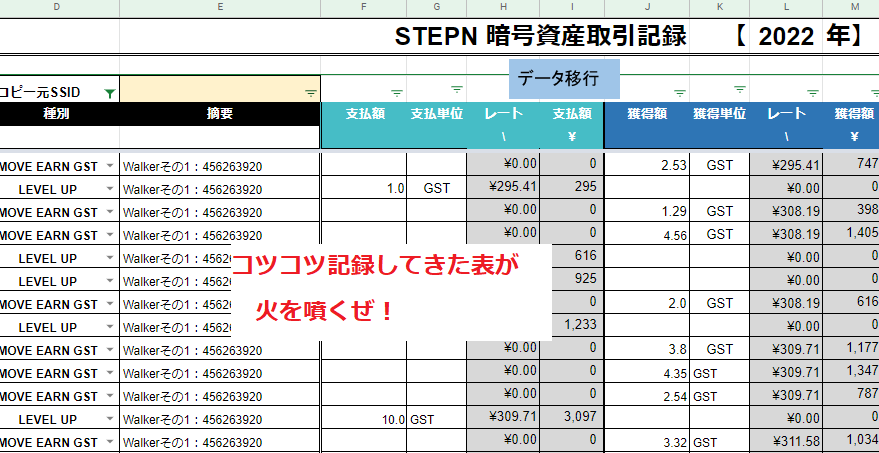Select the 4.35 earned amount cell
This screenshot has width=879, height=453.
click(647, 372)
